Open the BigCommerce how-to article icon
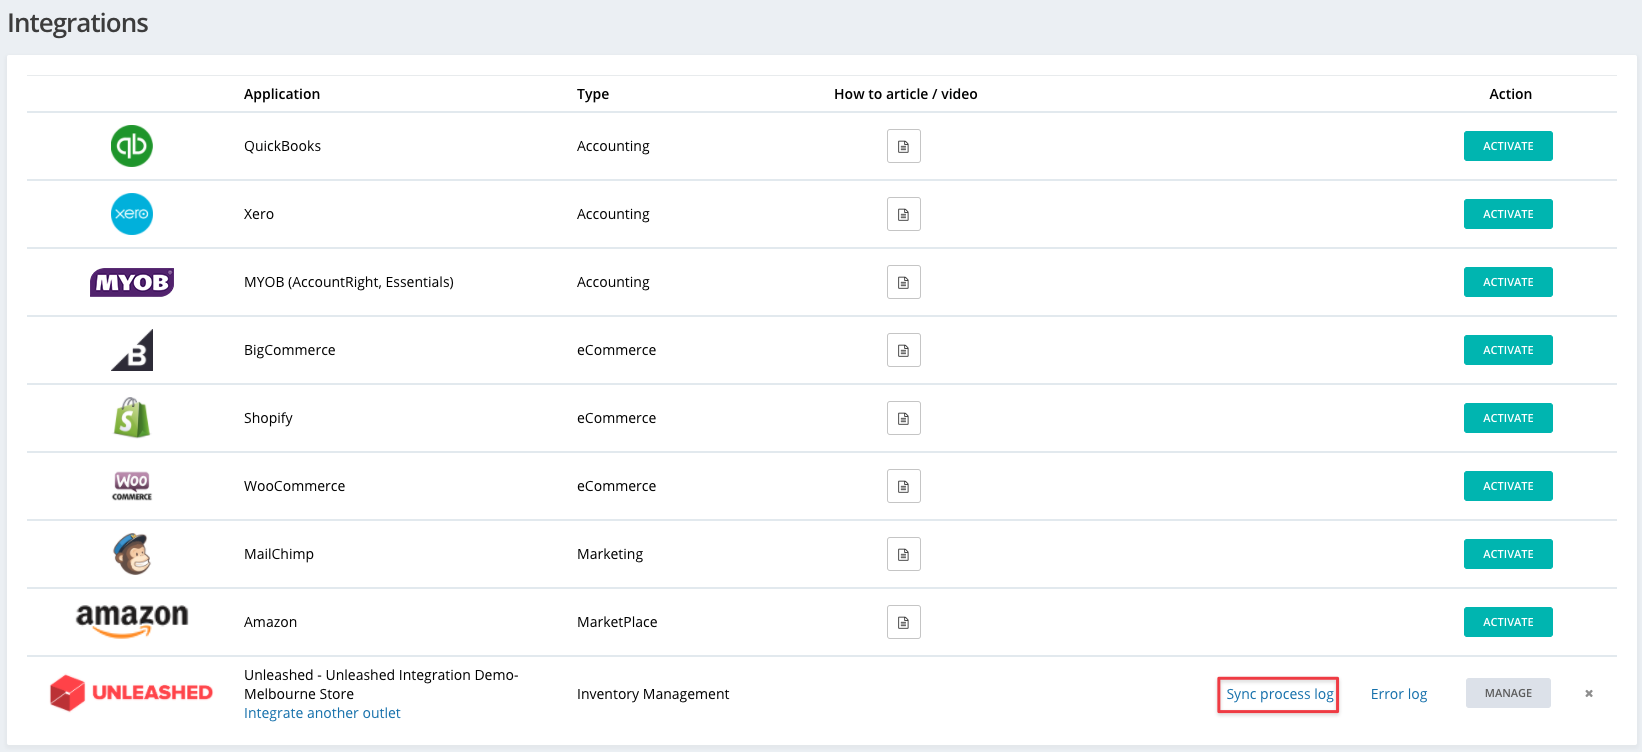The width and height of the screenshot is (1642, 752). pyautogui.click(x=903, y=350)
